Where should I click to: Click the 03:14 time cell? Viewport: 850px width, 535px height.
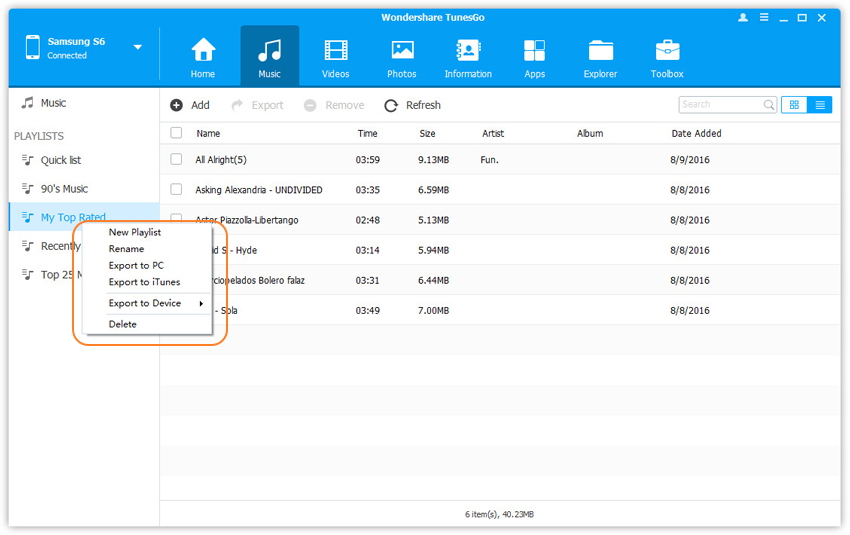[x=368, y=250]
